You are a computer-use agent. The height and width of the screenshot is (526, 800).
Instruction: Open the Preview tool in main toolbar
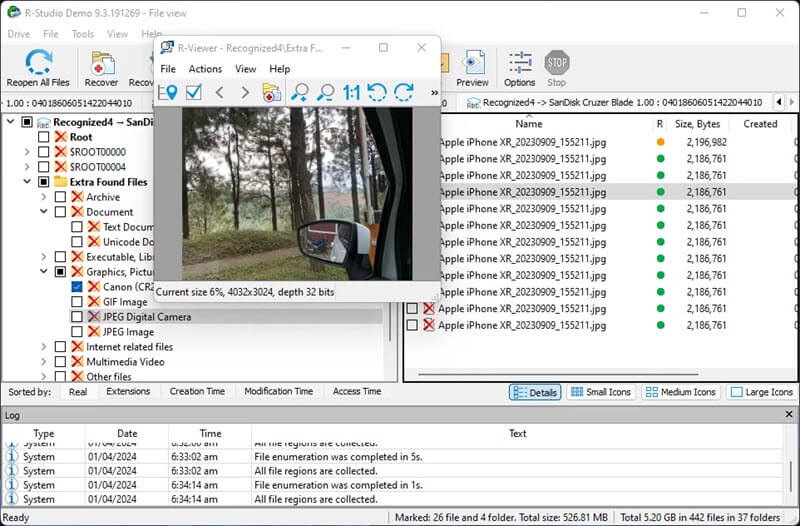(472, 68)
